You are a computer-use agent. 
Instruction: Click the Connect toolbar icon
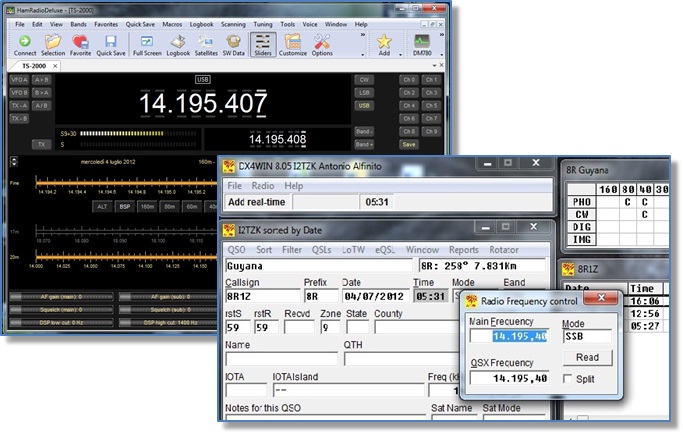tap(25, 45)
